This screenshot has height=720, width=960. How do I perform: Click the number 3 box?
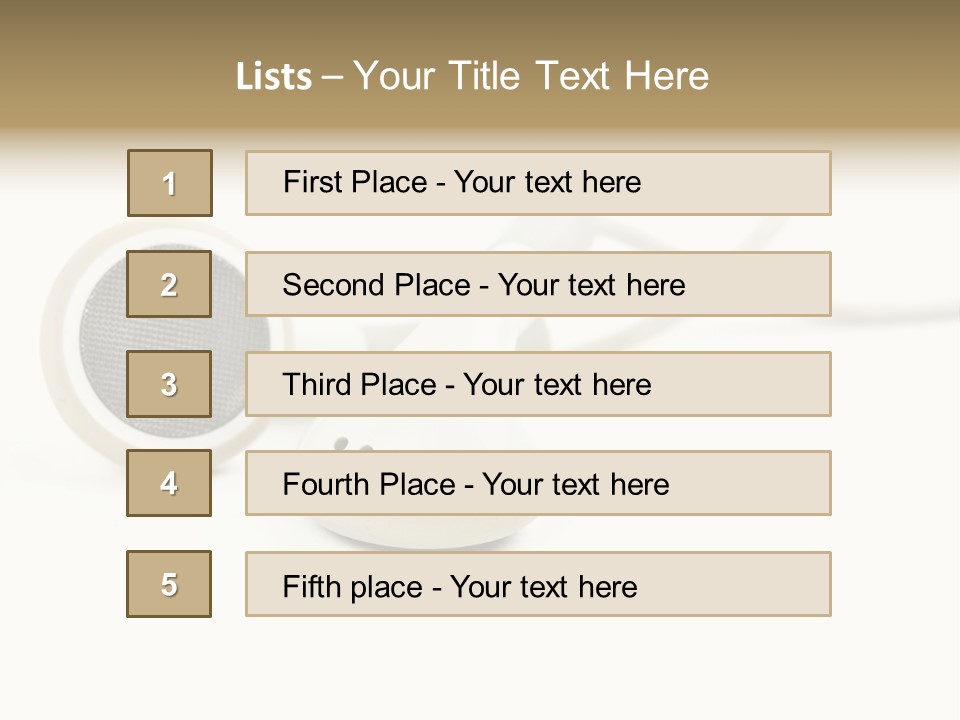click(x=169, y=384)
